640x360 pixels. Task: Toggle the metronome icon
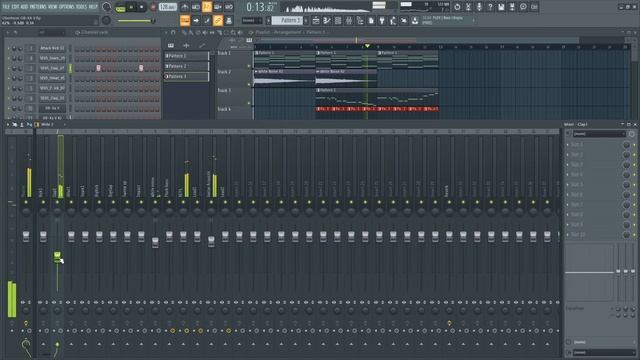click(x=185, y=7)
